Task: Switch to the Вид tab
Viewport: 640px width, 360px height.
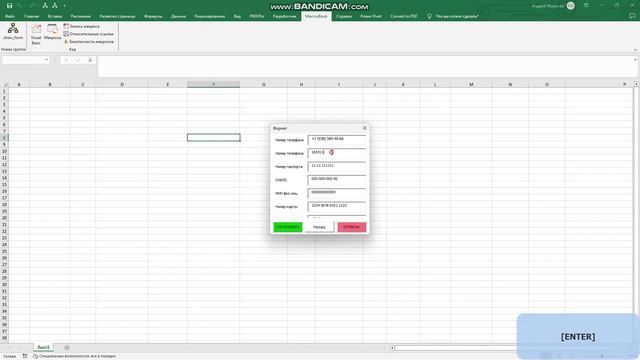Action: (x=237, y=16)
